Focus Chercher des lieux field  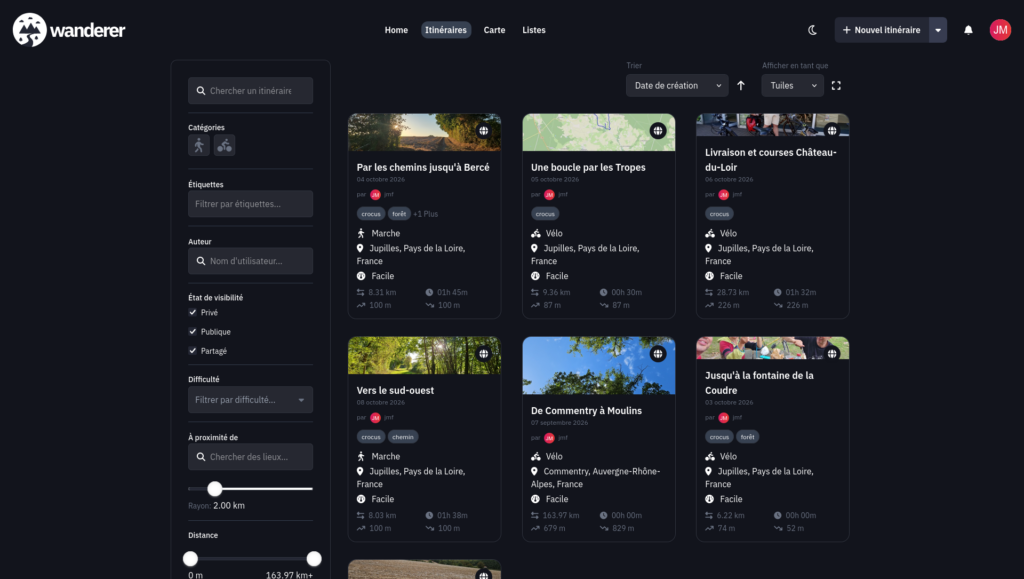click(250, 457)
